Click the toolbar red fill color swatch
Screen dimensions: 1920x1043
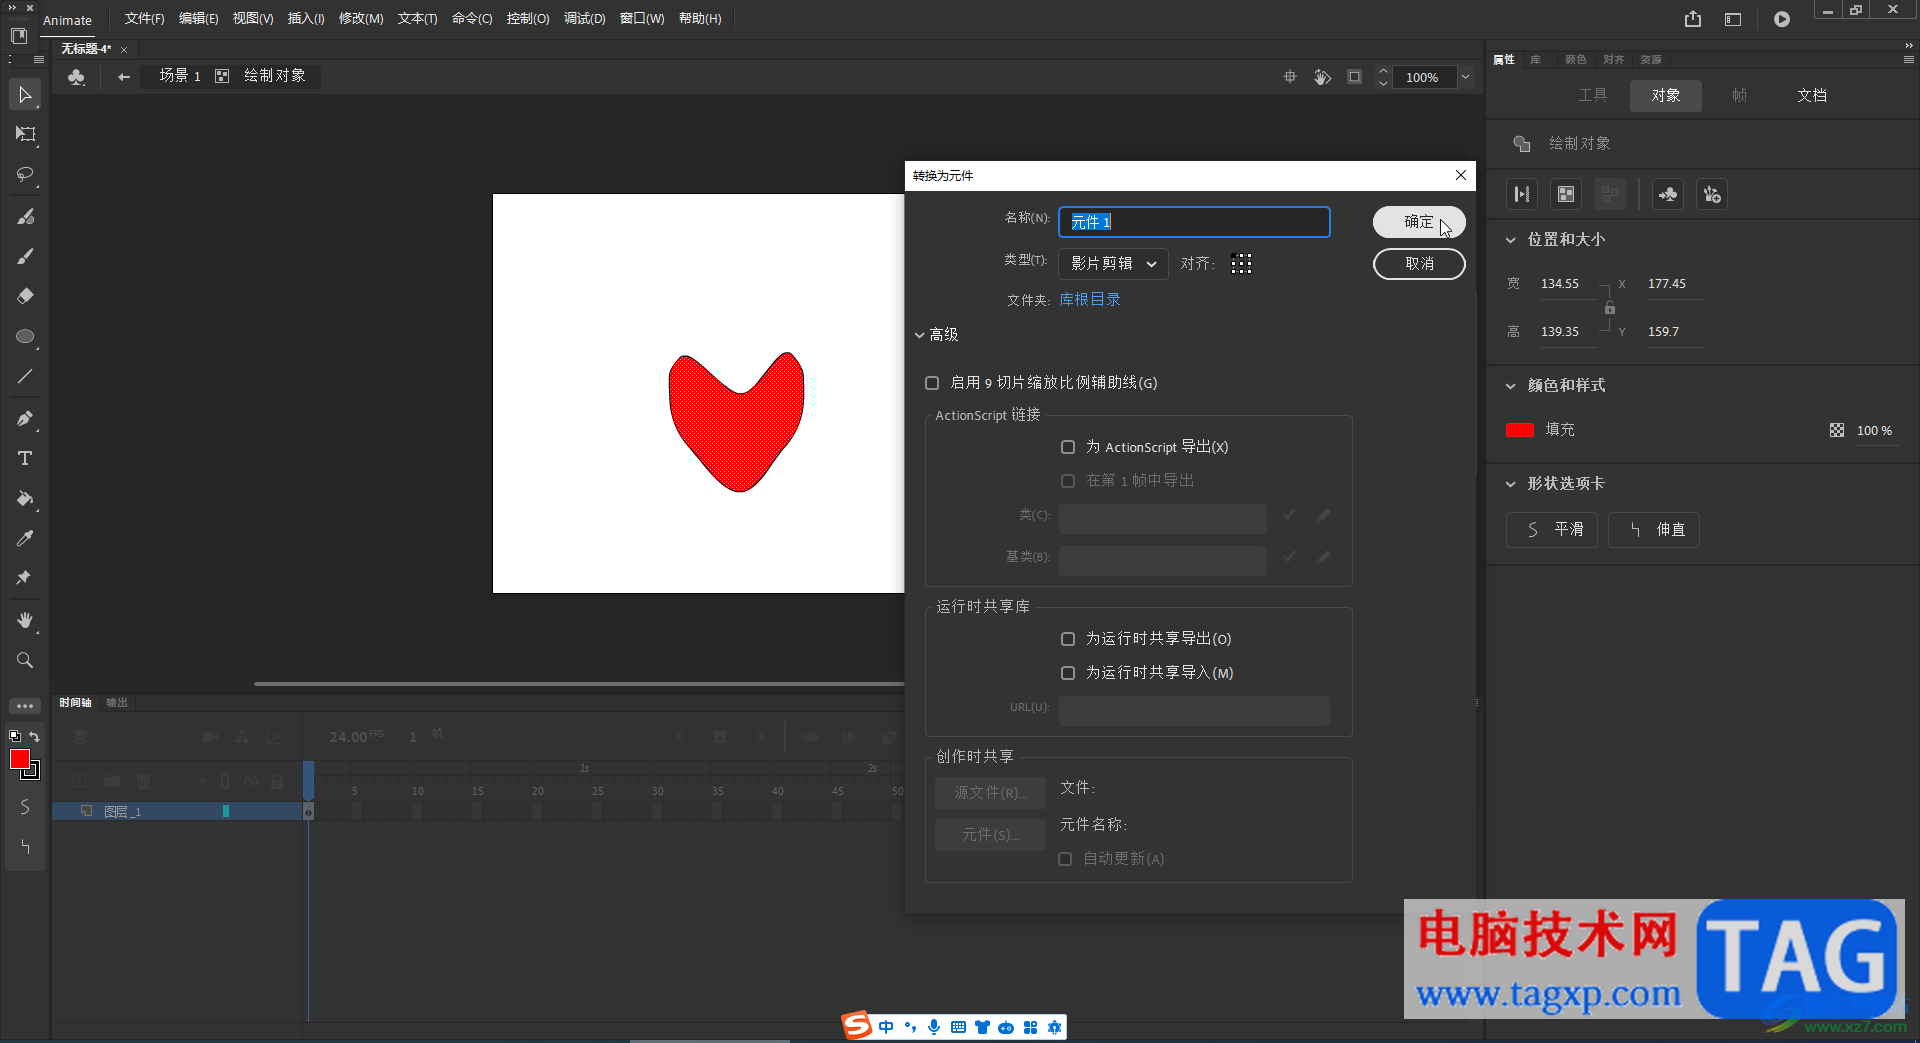point(20,760)
